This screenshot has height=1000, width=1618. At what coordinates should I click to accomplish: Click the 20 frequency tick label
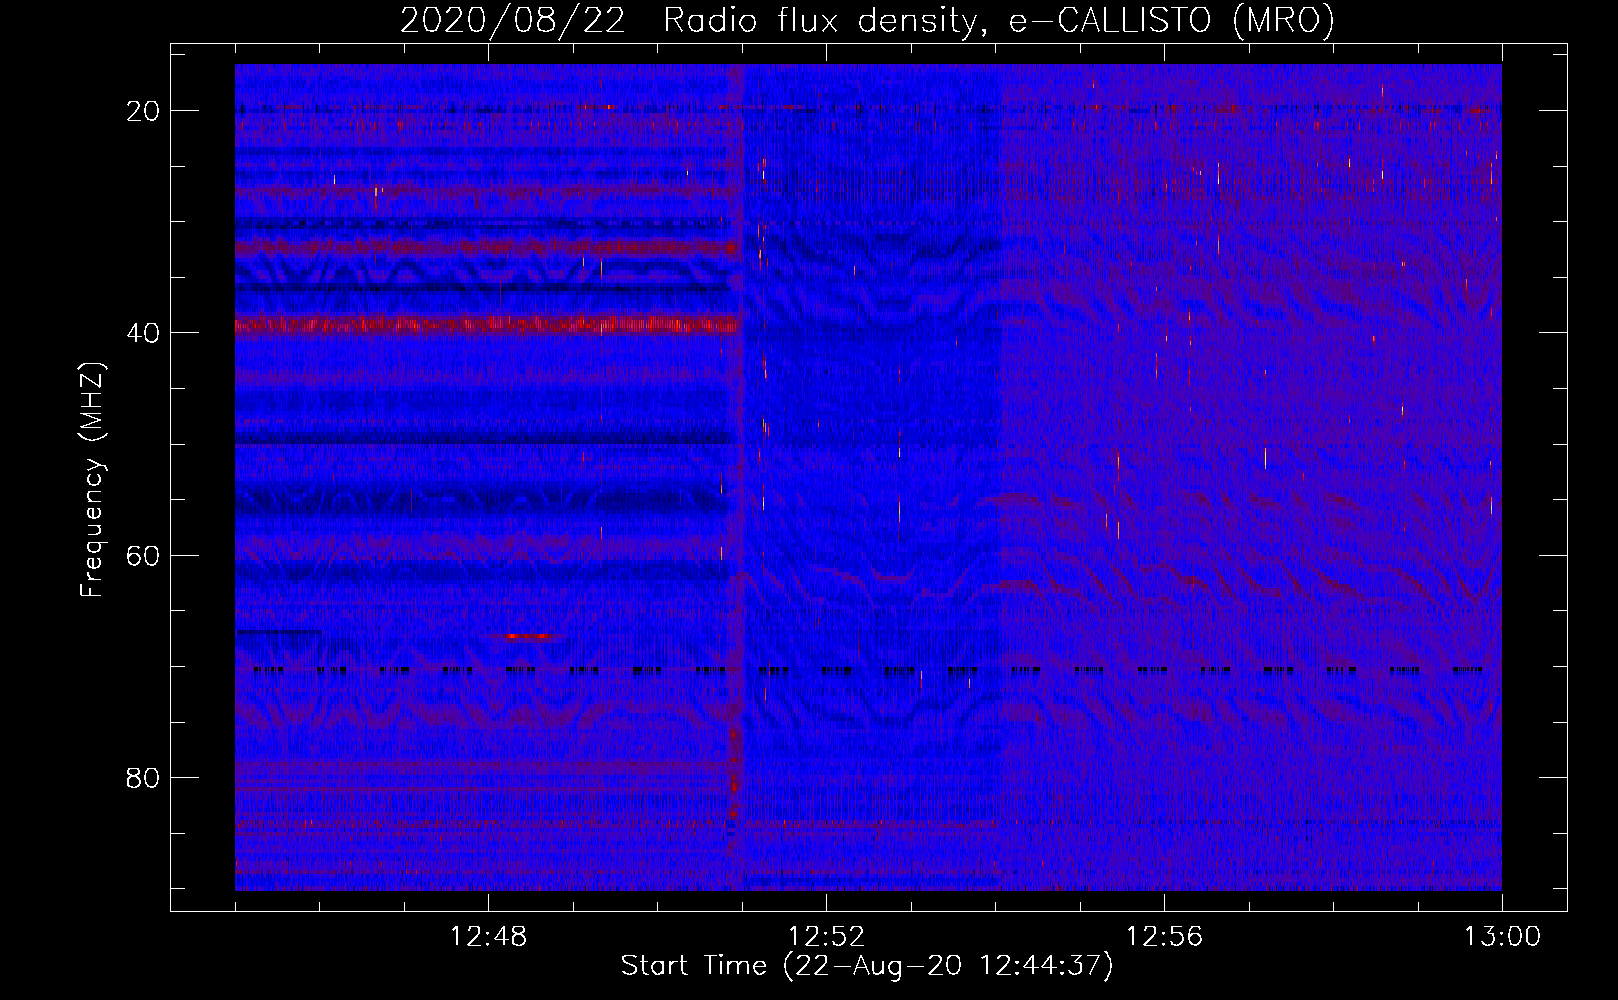(x=143, y=111)
